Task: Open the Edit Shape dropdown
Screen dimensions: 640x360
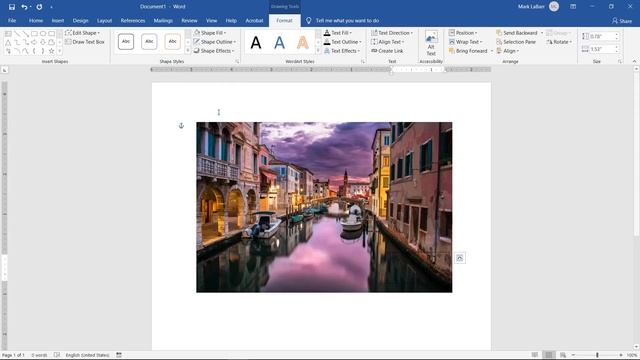Action: (x=82, y=33)
